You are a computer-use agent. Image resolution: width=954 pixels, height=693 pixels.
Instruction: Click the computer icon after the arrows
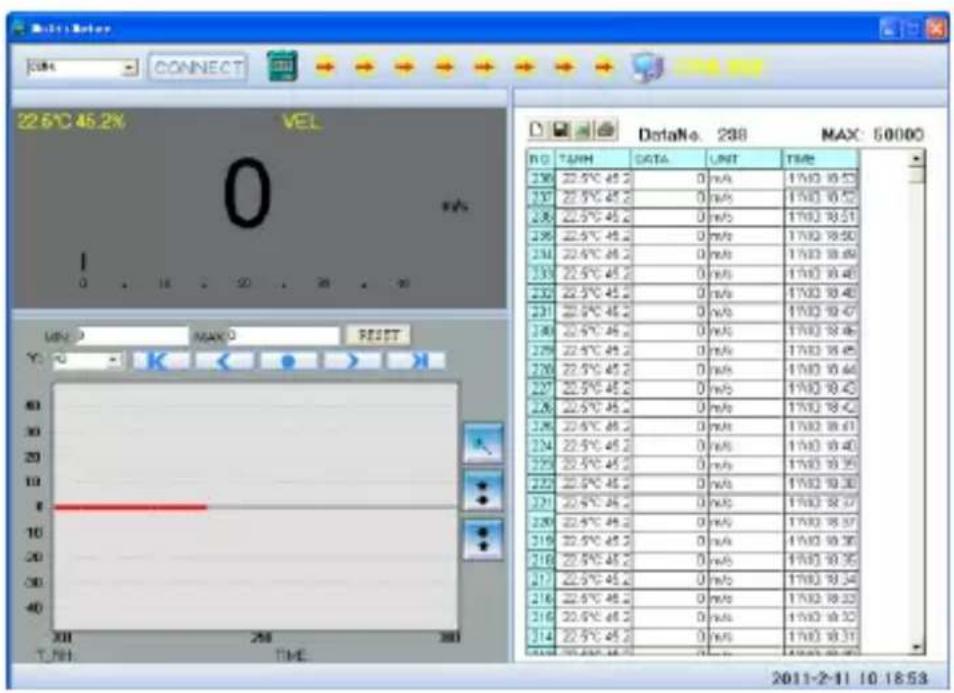click(648, 67)
